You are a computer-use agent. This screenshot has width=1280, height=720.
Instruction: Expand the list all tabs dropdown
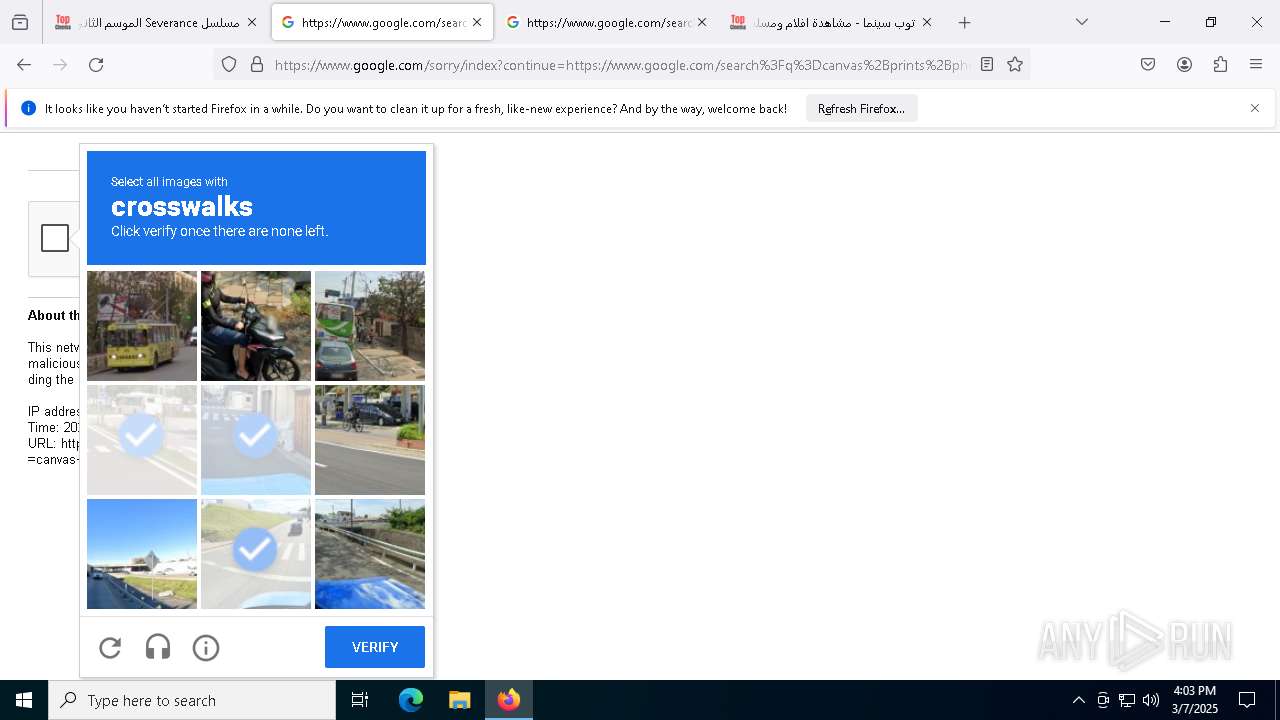point(1082,22)
